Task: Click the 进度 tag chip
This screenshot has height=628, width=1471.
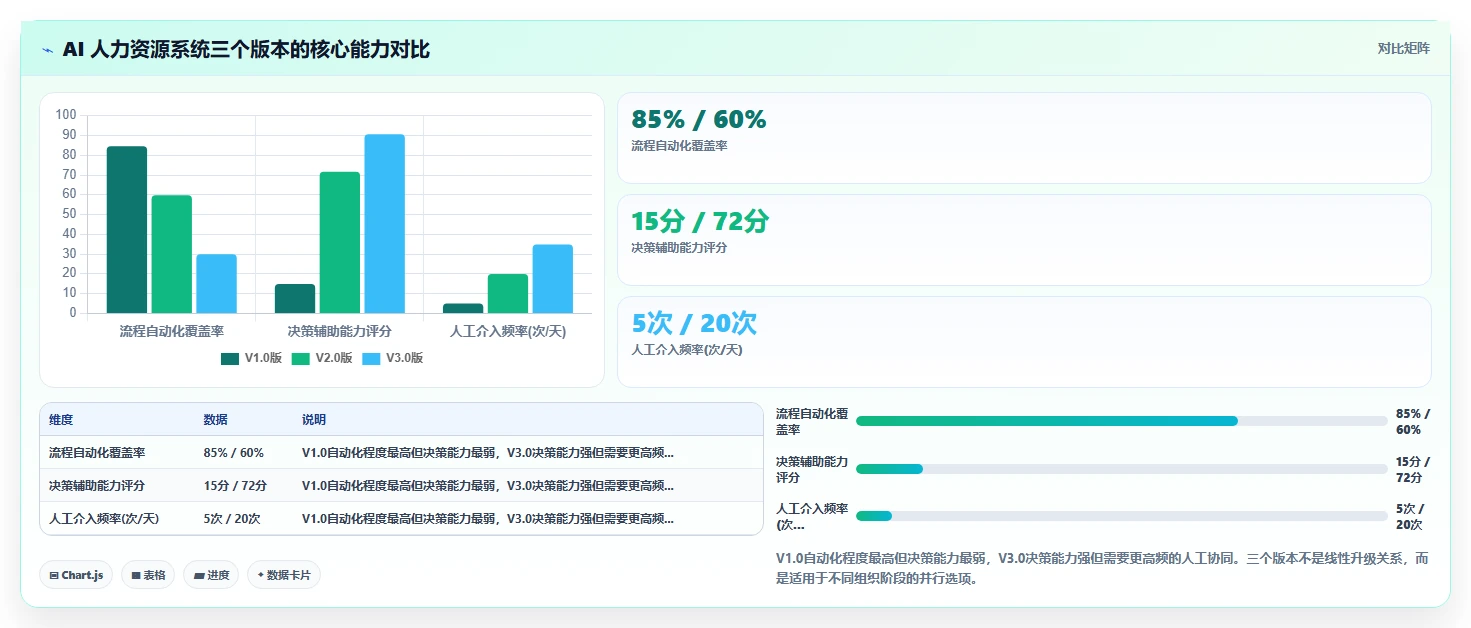Action: tap(211, 575)
